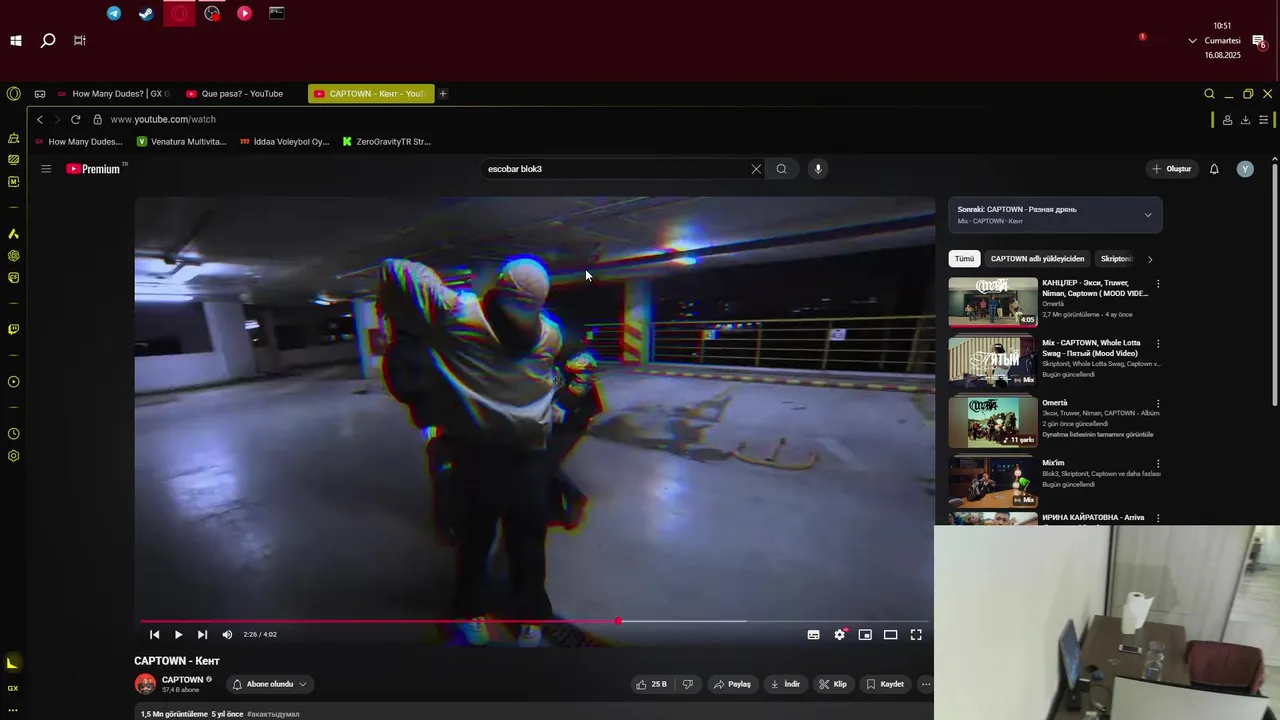
Task: Open options for Omertà playlist
Action: [x=1158, y=404]
